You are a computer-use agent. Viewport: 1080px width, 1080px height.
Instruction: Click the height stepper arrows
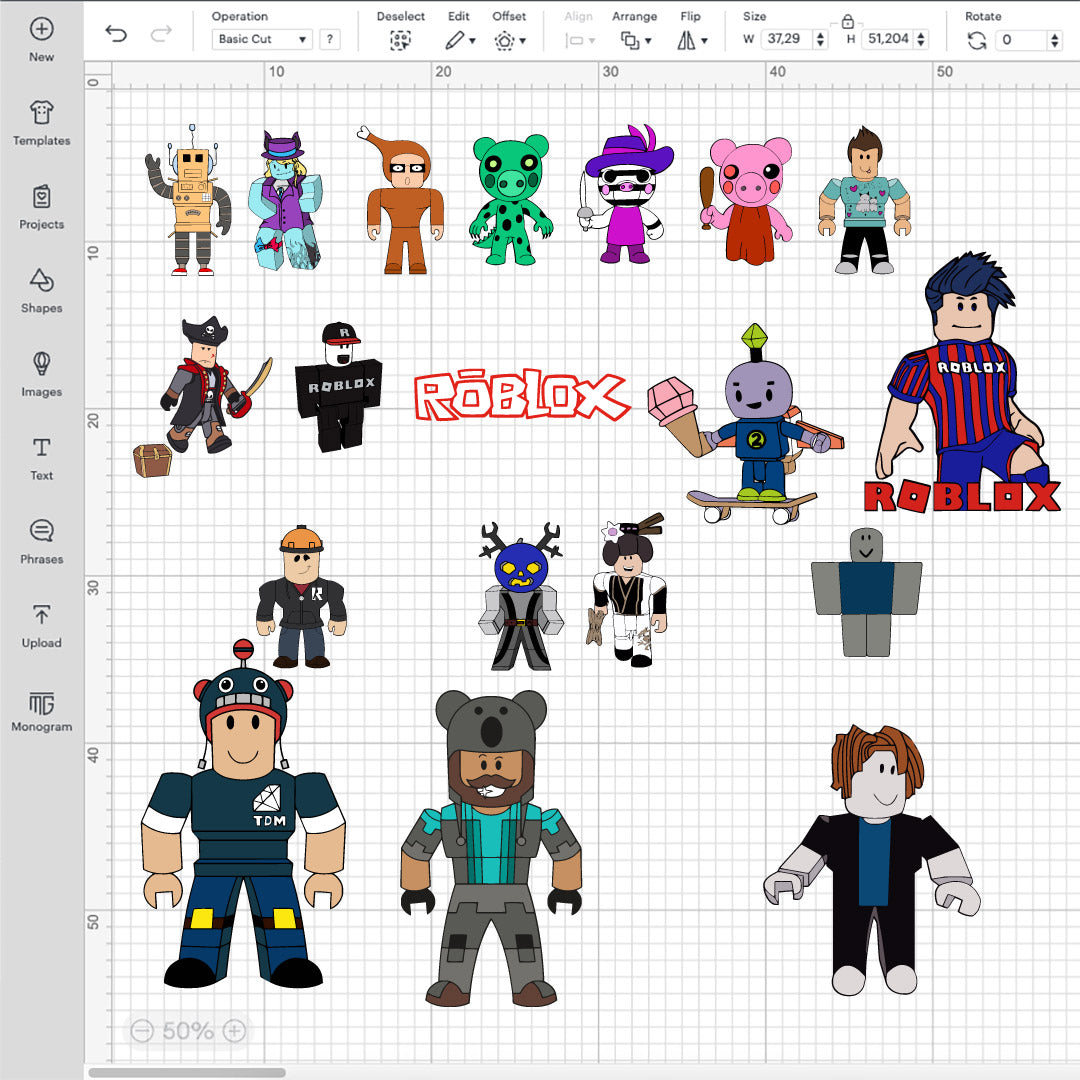(x=921, y=39)
